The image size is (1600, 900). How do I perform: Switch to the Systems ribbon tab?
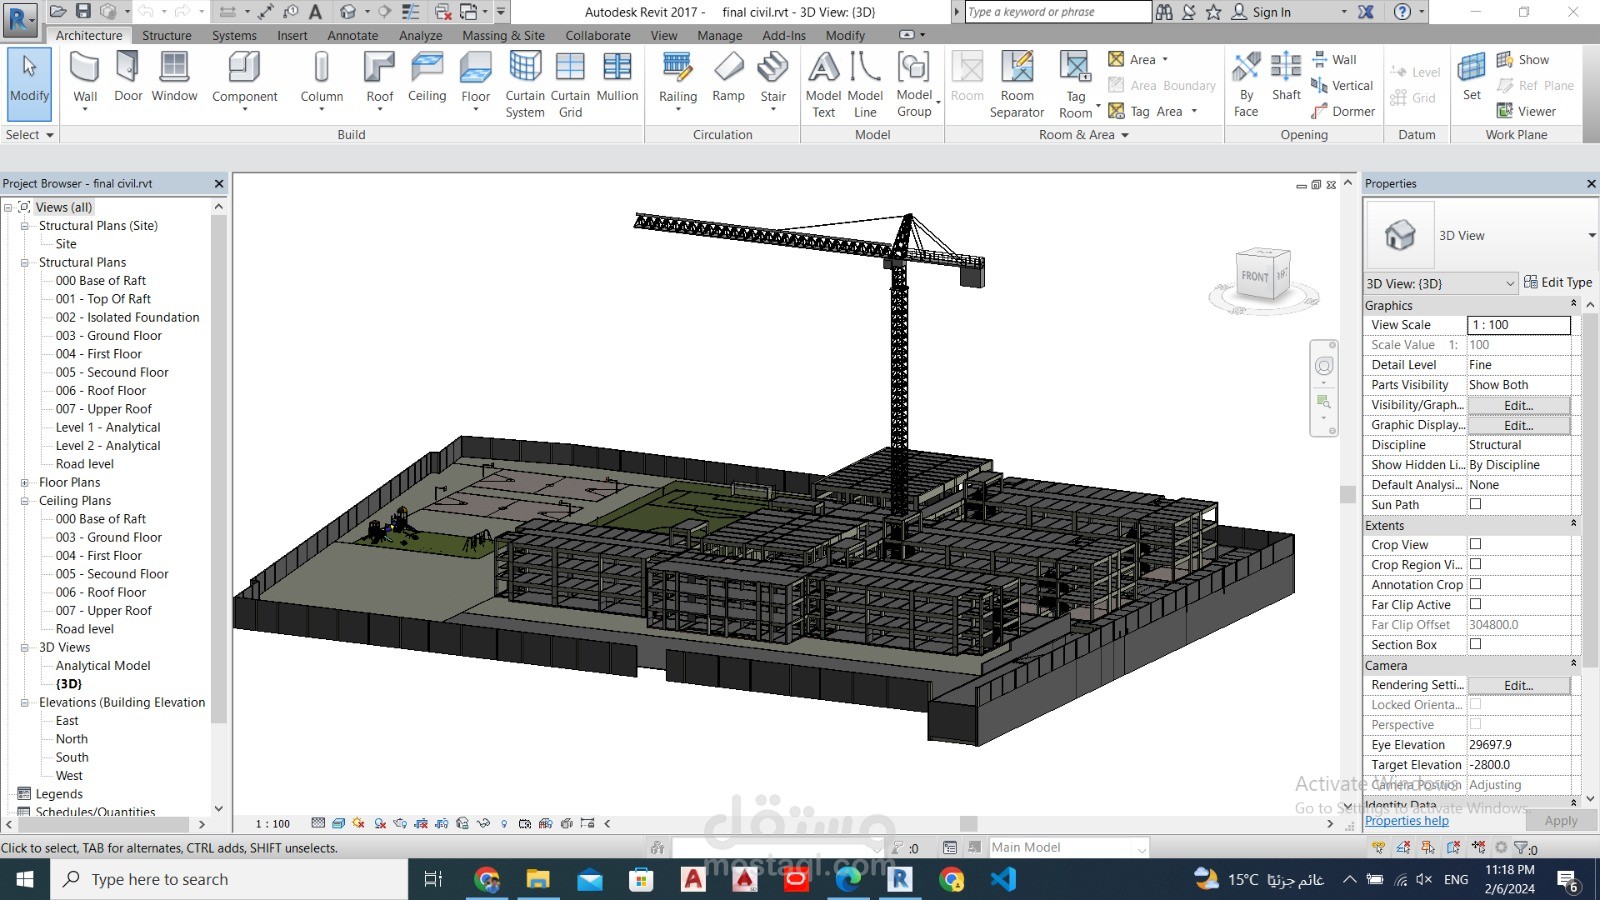[234, 35]
